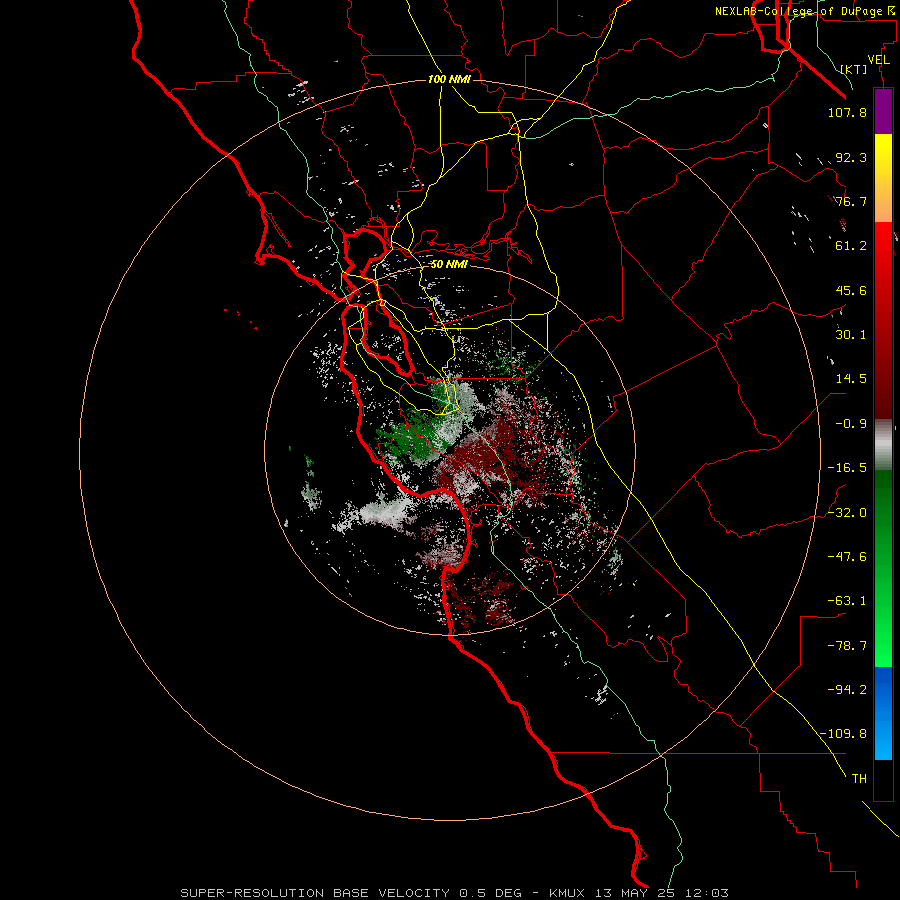Screen dimensions: 900x900
Task: Pick the red segment of velocity color bar
Action: (883, 320)
